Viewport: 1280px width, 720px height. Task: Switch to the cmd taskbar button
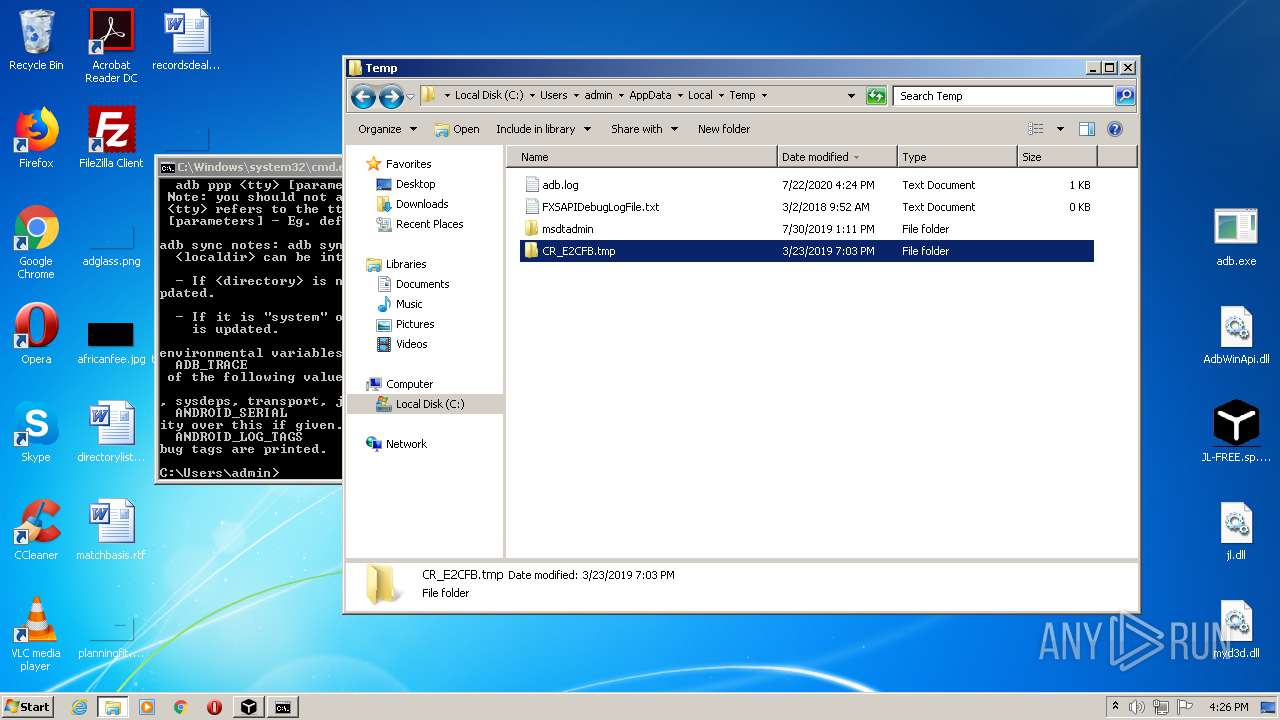point(283,707)
